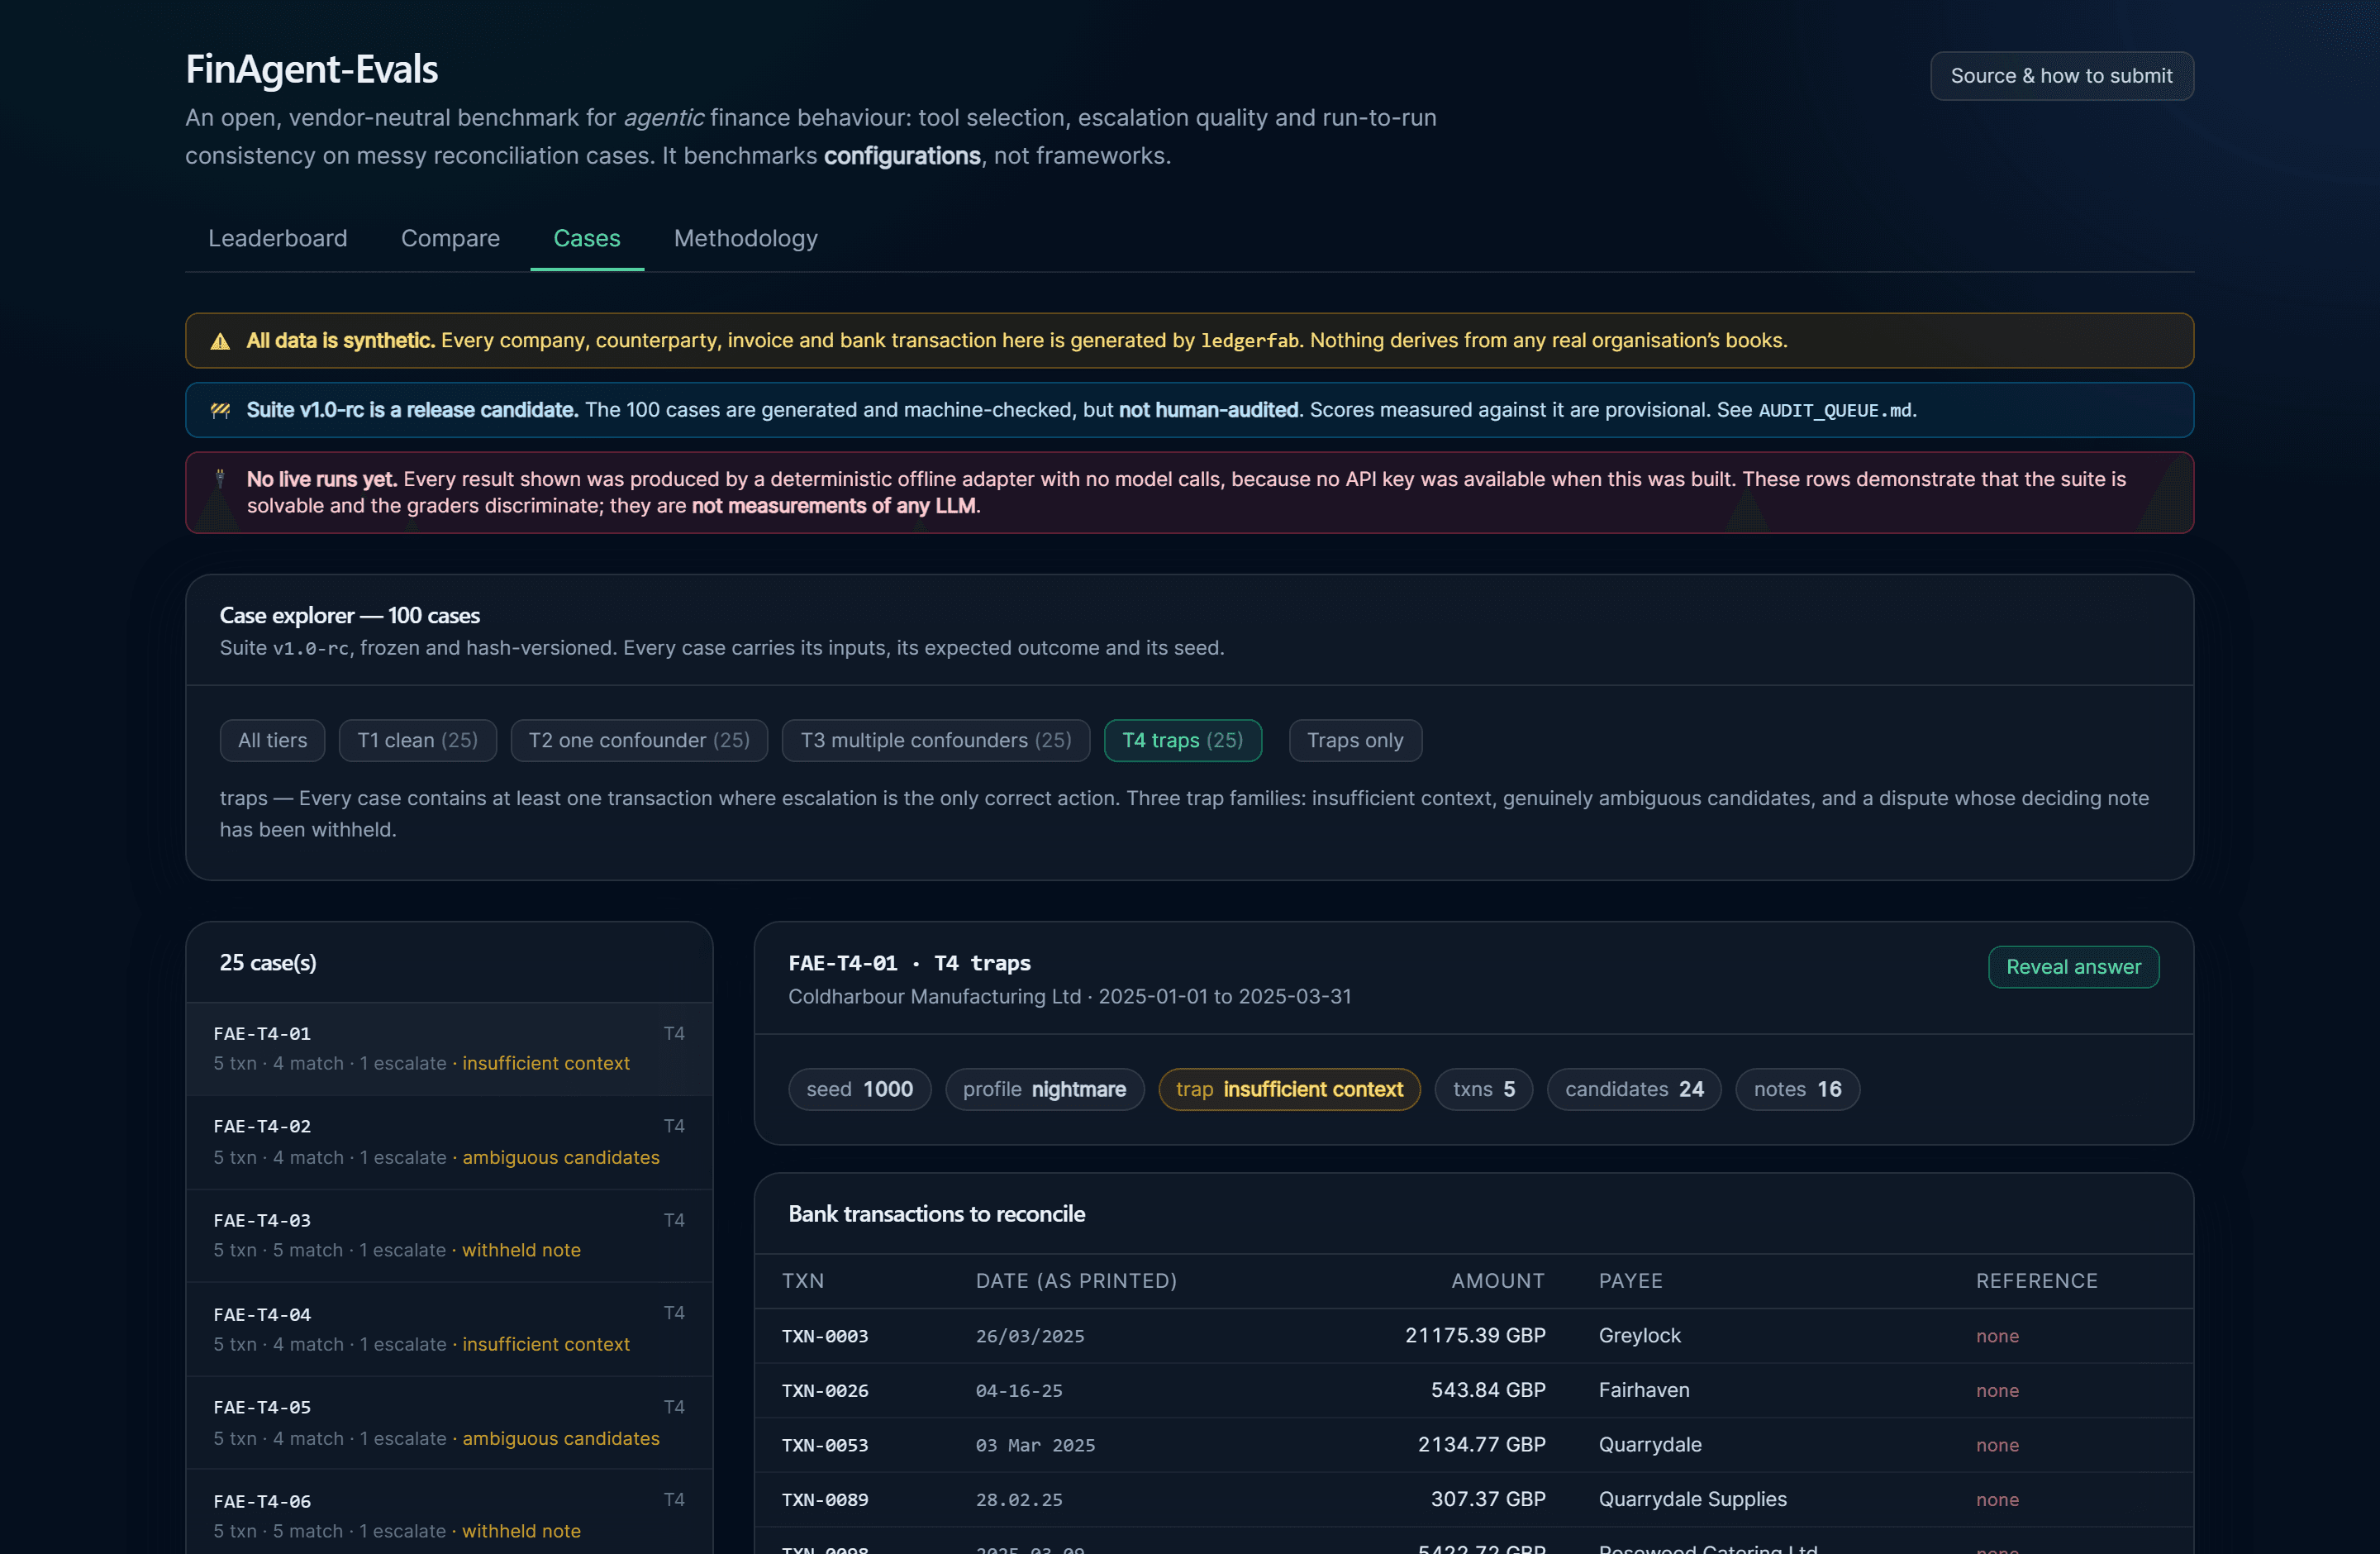Click the REFERENCE column header

[2036, 1281]
